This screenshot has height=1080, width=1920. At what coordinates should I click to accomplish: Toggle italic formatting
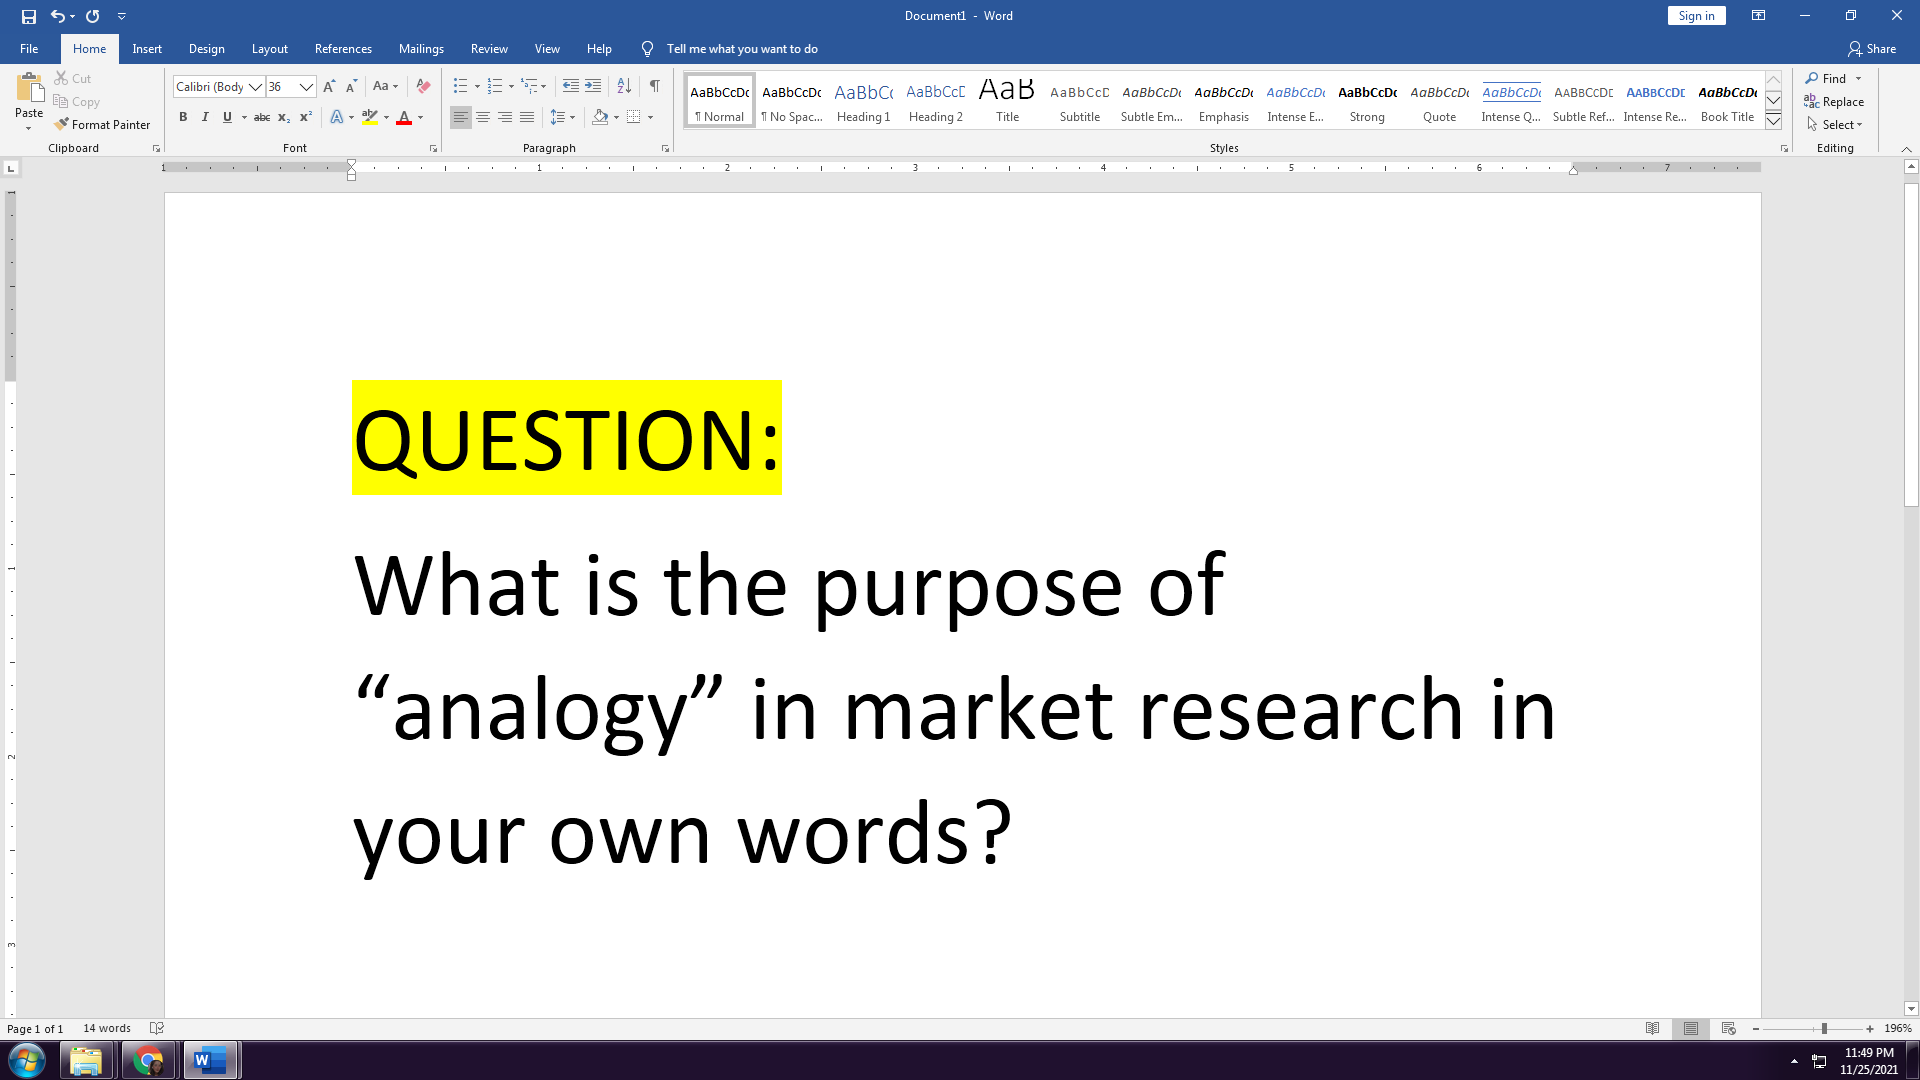pyautogui.click(x=205, y=117)
